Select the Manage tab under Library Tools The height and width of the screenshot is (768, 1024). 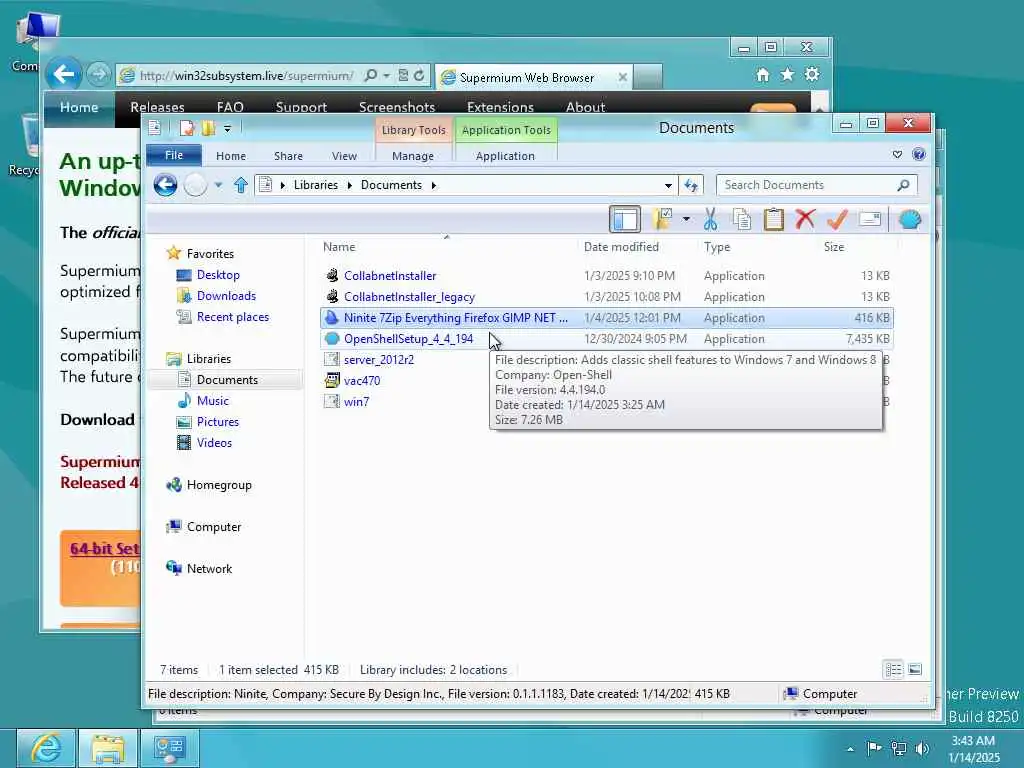[413, 156]
